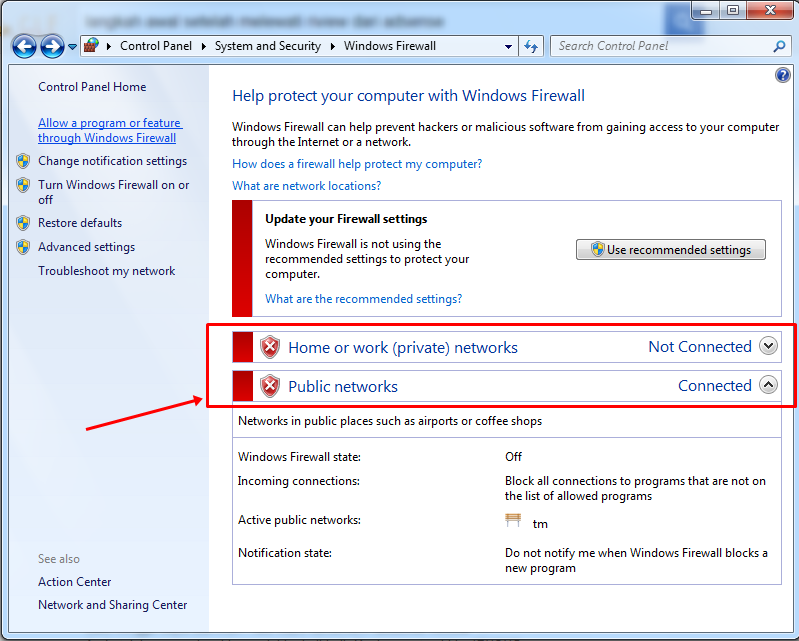Viewport: 799px width, 641px height.
Task: Open How does a firewall help protect link
Action: pyautogui.click(x=357, y=164)
